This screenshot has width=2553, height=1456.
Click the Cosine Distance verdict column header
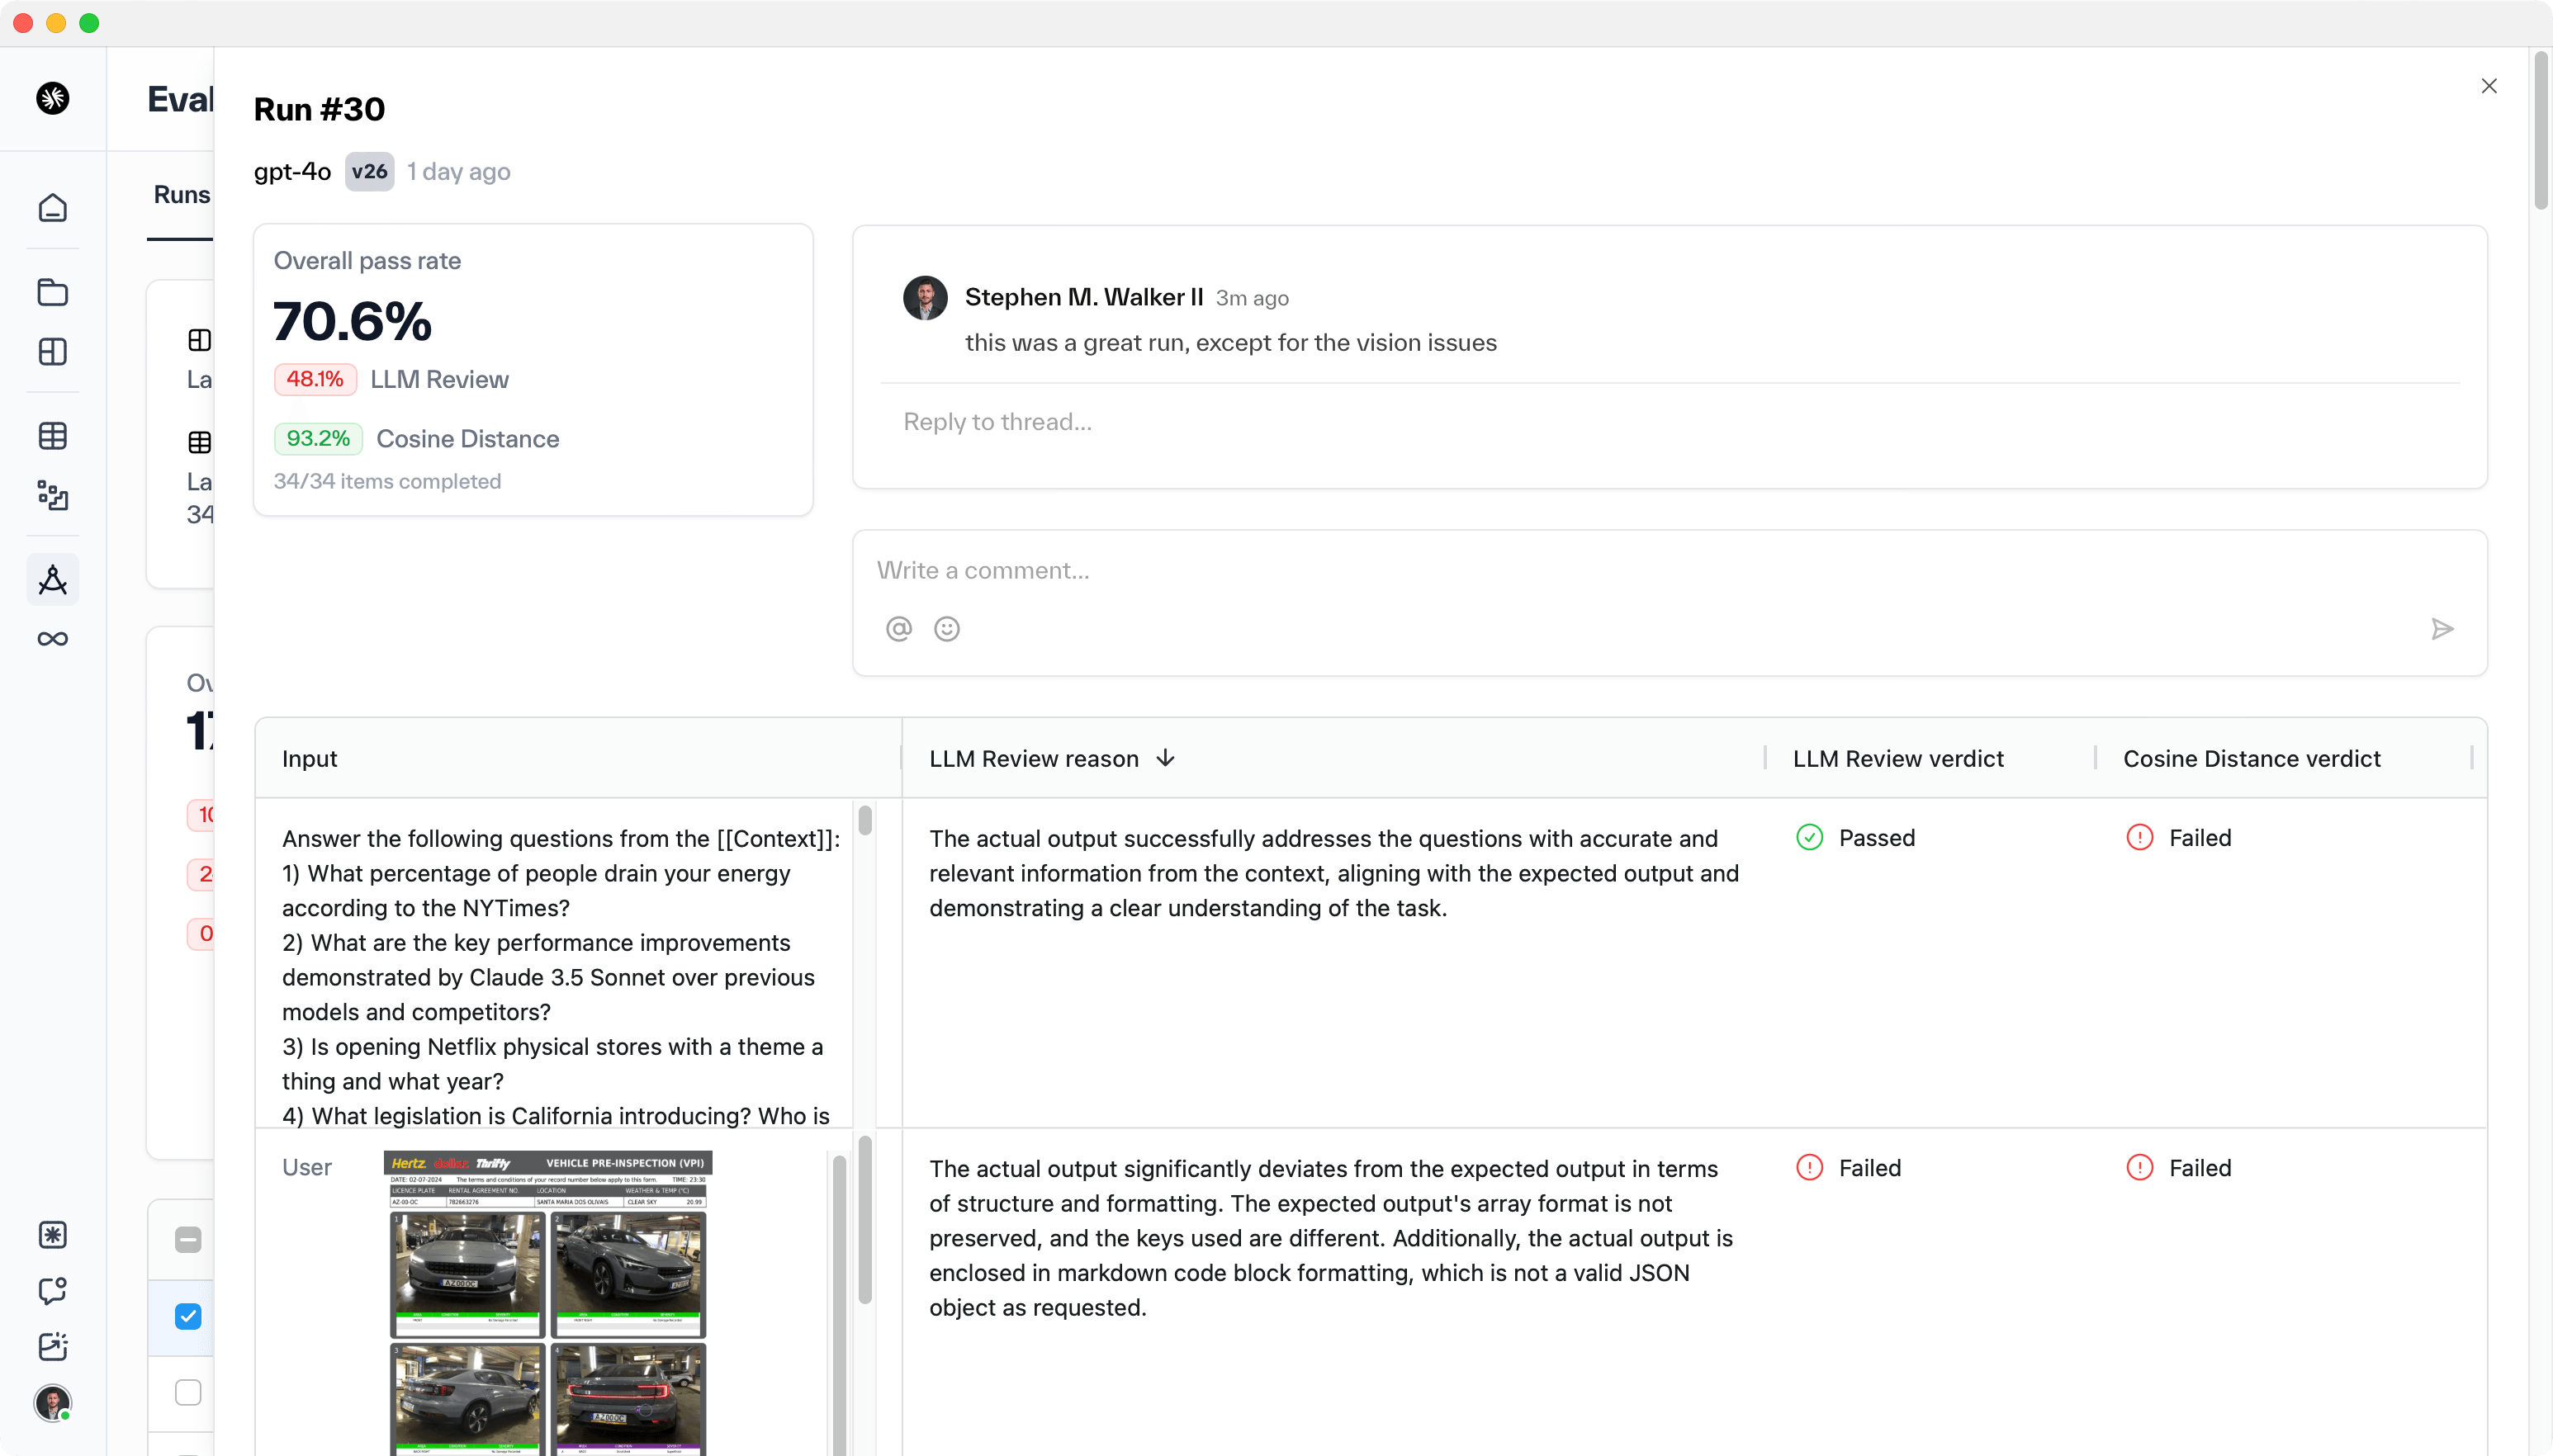click(x=2250, y=759)
